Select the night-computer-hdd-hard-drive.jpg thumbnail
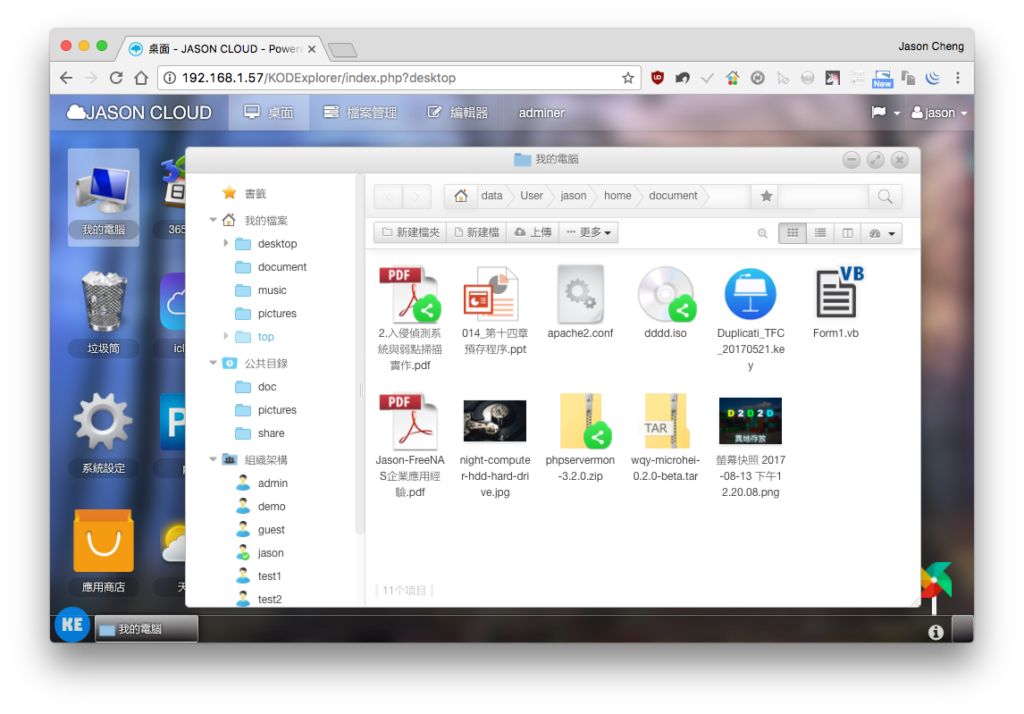Viewport: 1024px width, 714px height. pos(494,422)
